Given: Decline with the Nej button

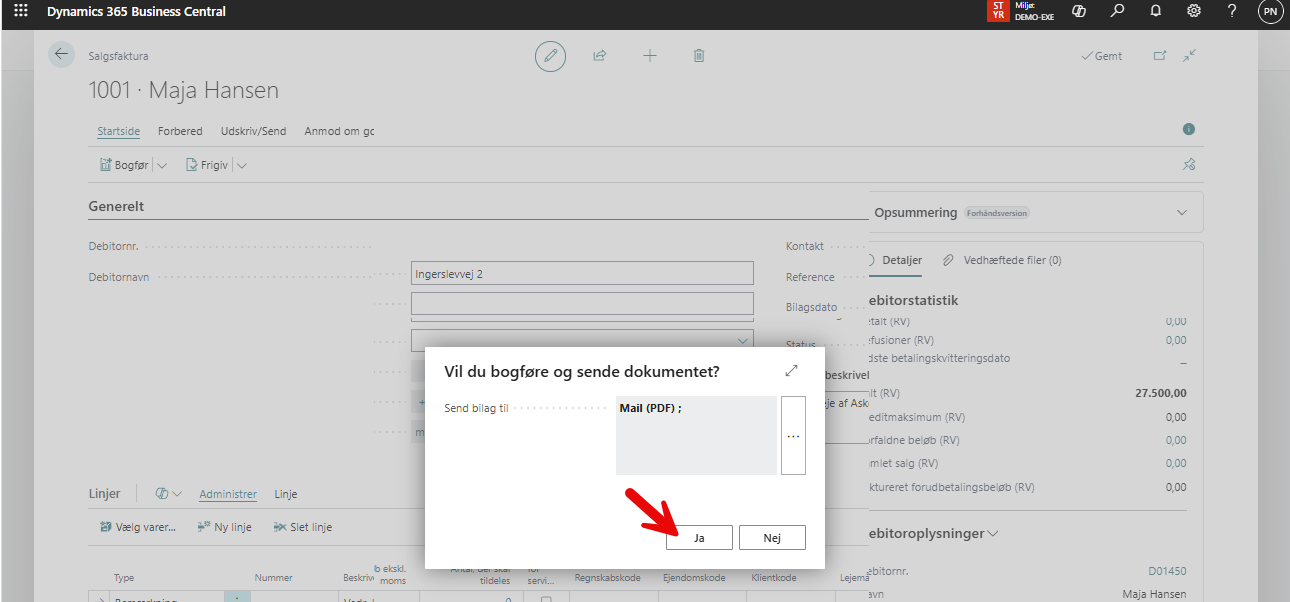Looking at the screenshot, I should click(772, 537).
